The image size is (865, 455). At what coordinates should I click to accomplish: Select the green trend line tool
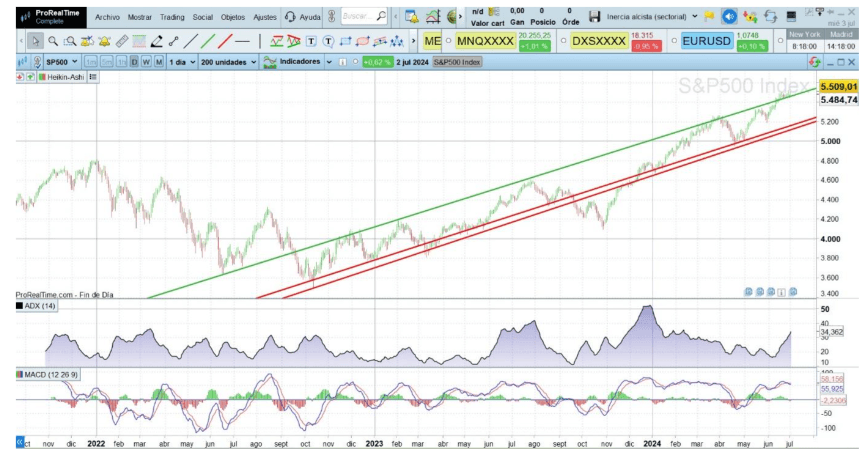tap(208, 41)
